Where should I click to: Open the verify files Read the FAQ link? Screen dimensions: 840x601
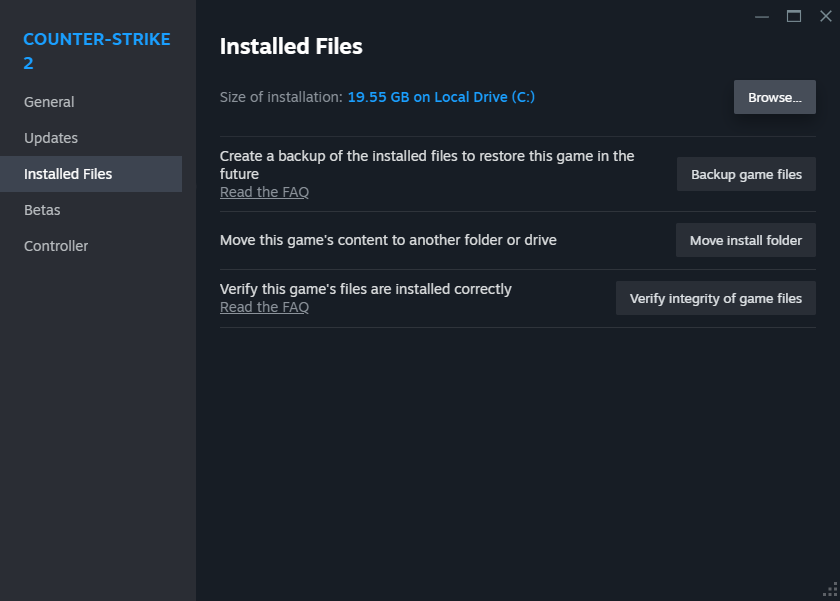pos(264,307)
